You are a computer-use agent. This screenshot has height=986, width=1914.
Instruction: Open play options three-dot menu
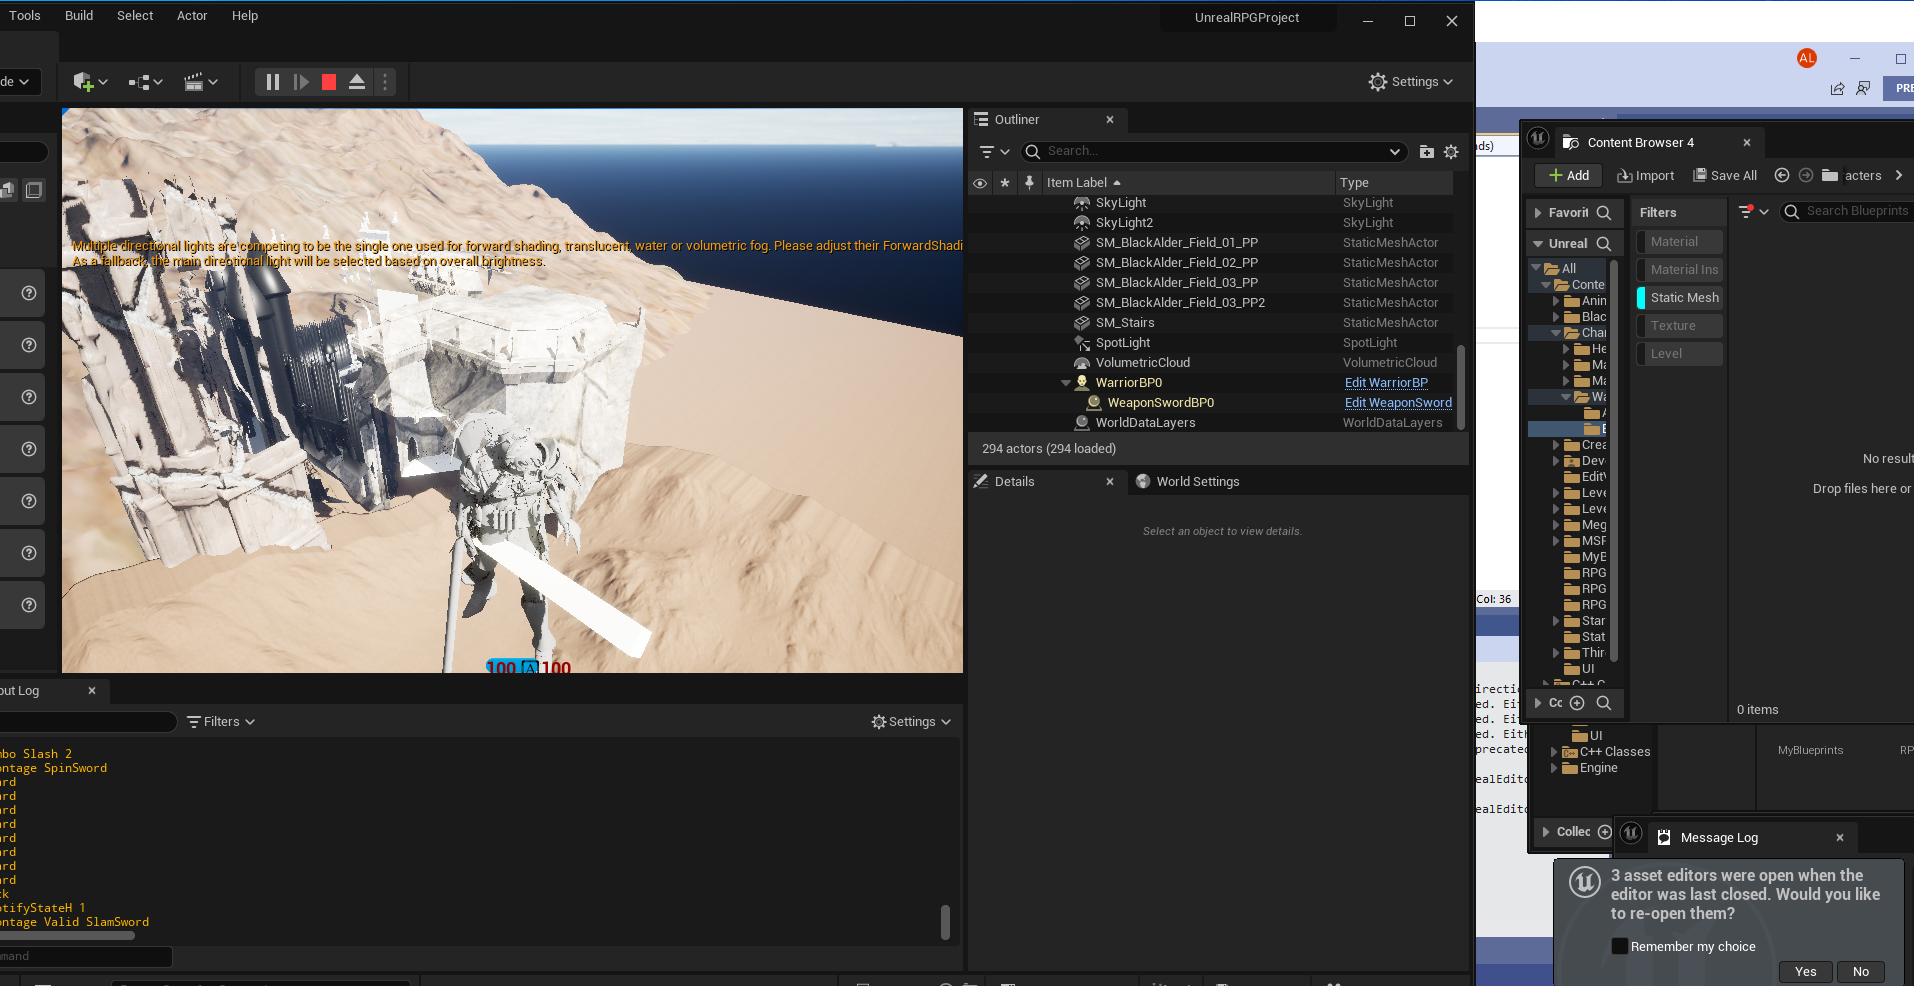pos(385,82)
